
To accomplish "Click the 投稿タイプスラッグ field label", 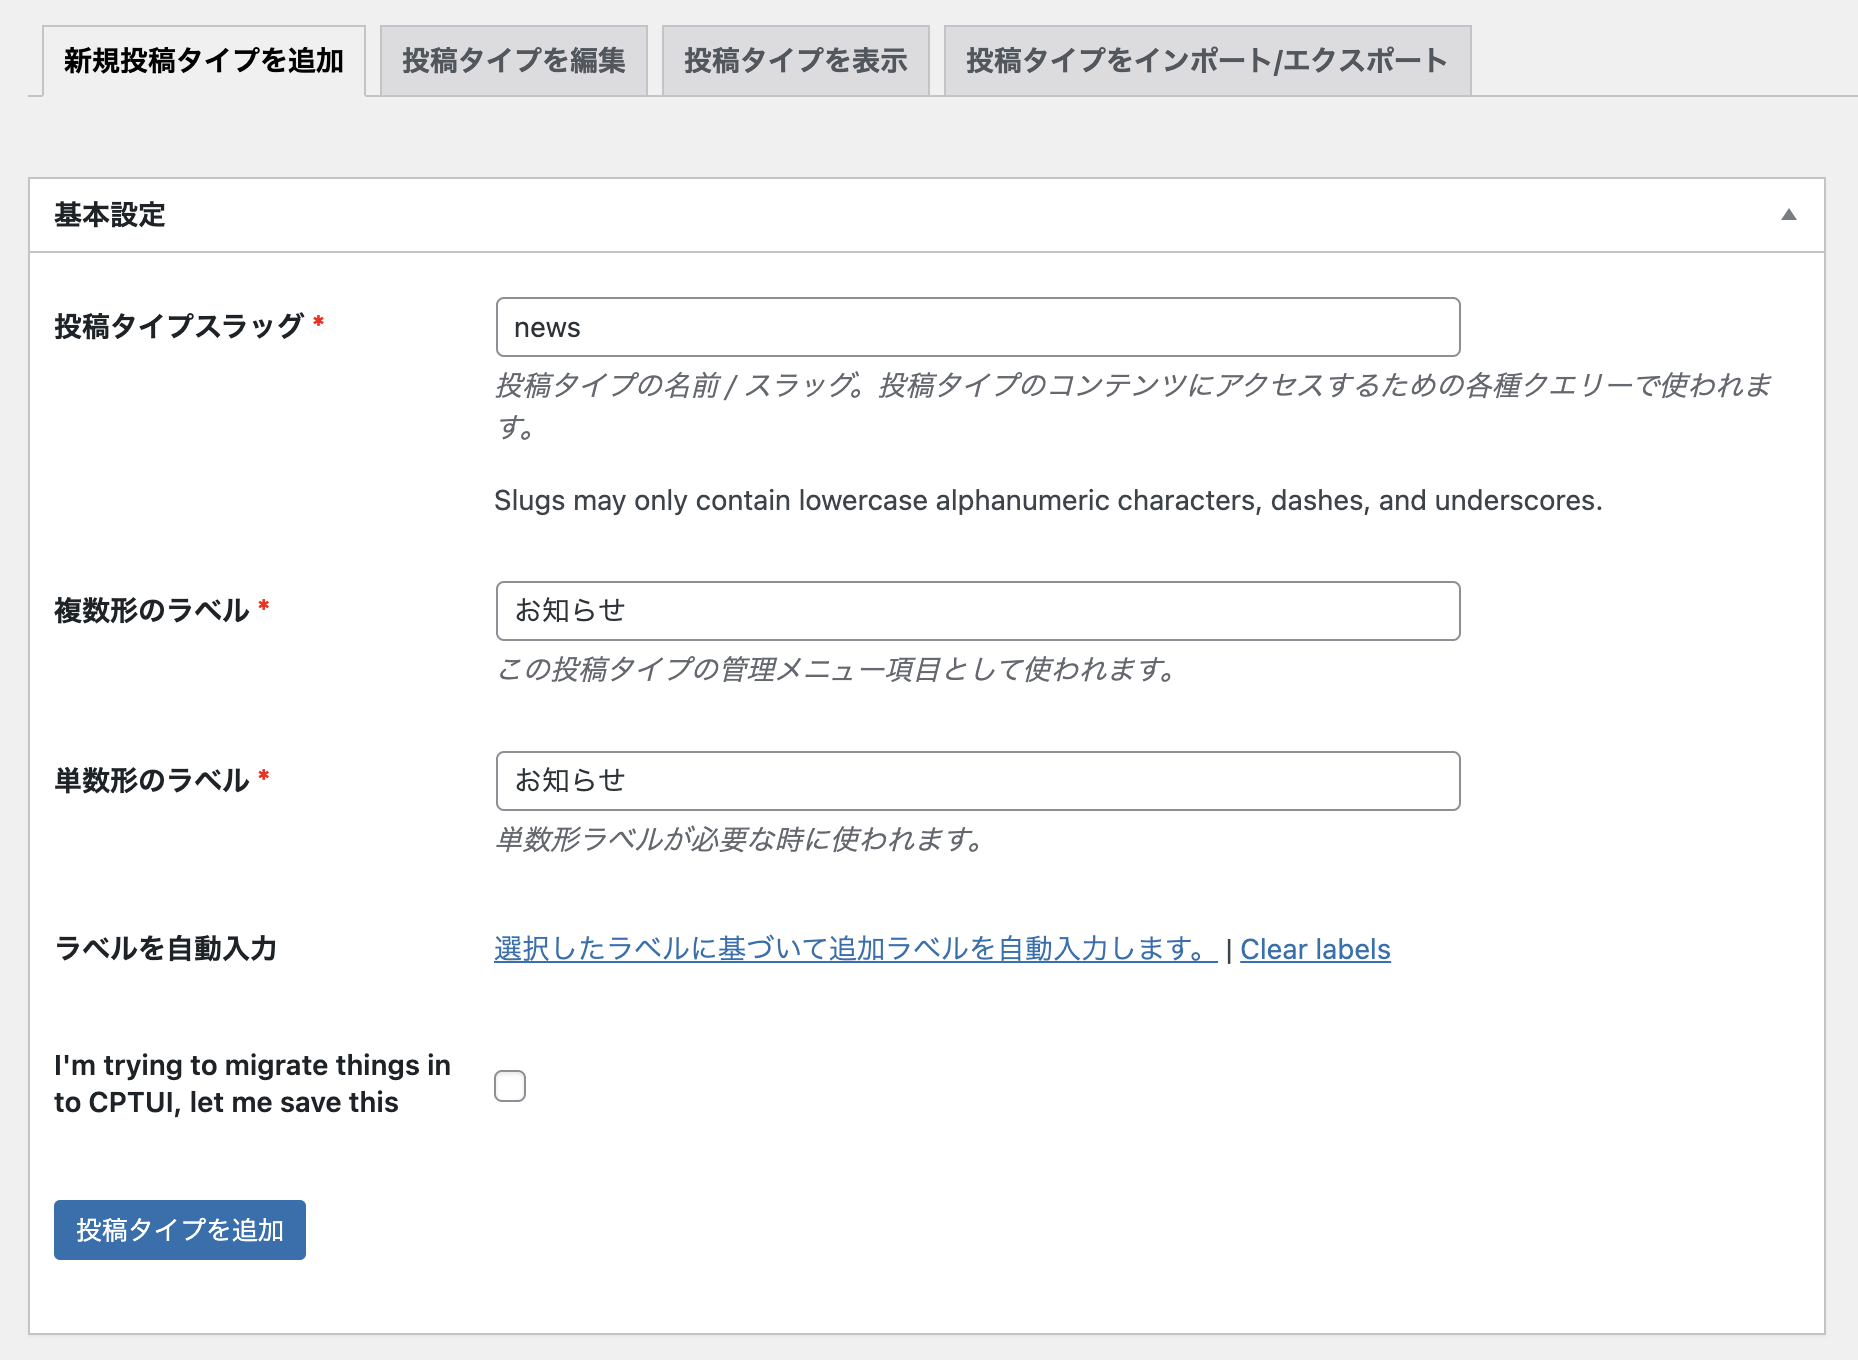I will click(178, 326).
